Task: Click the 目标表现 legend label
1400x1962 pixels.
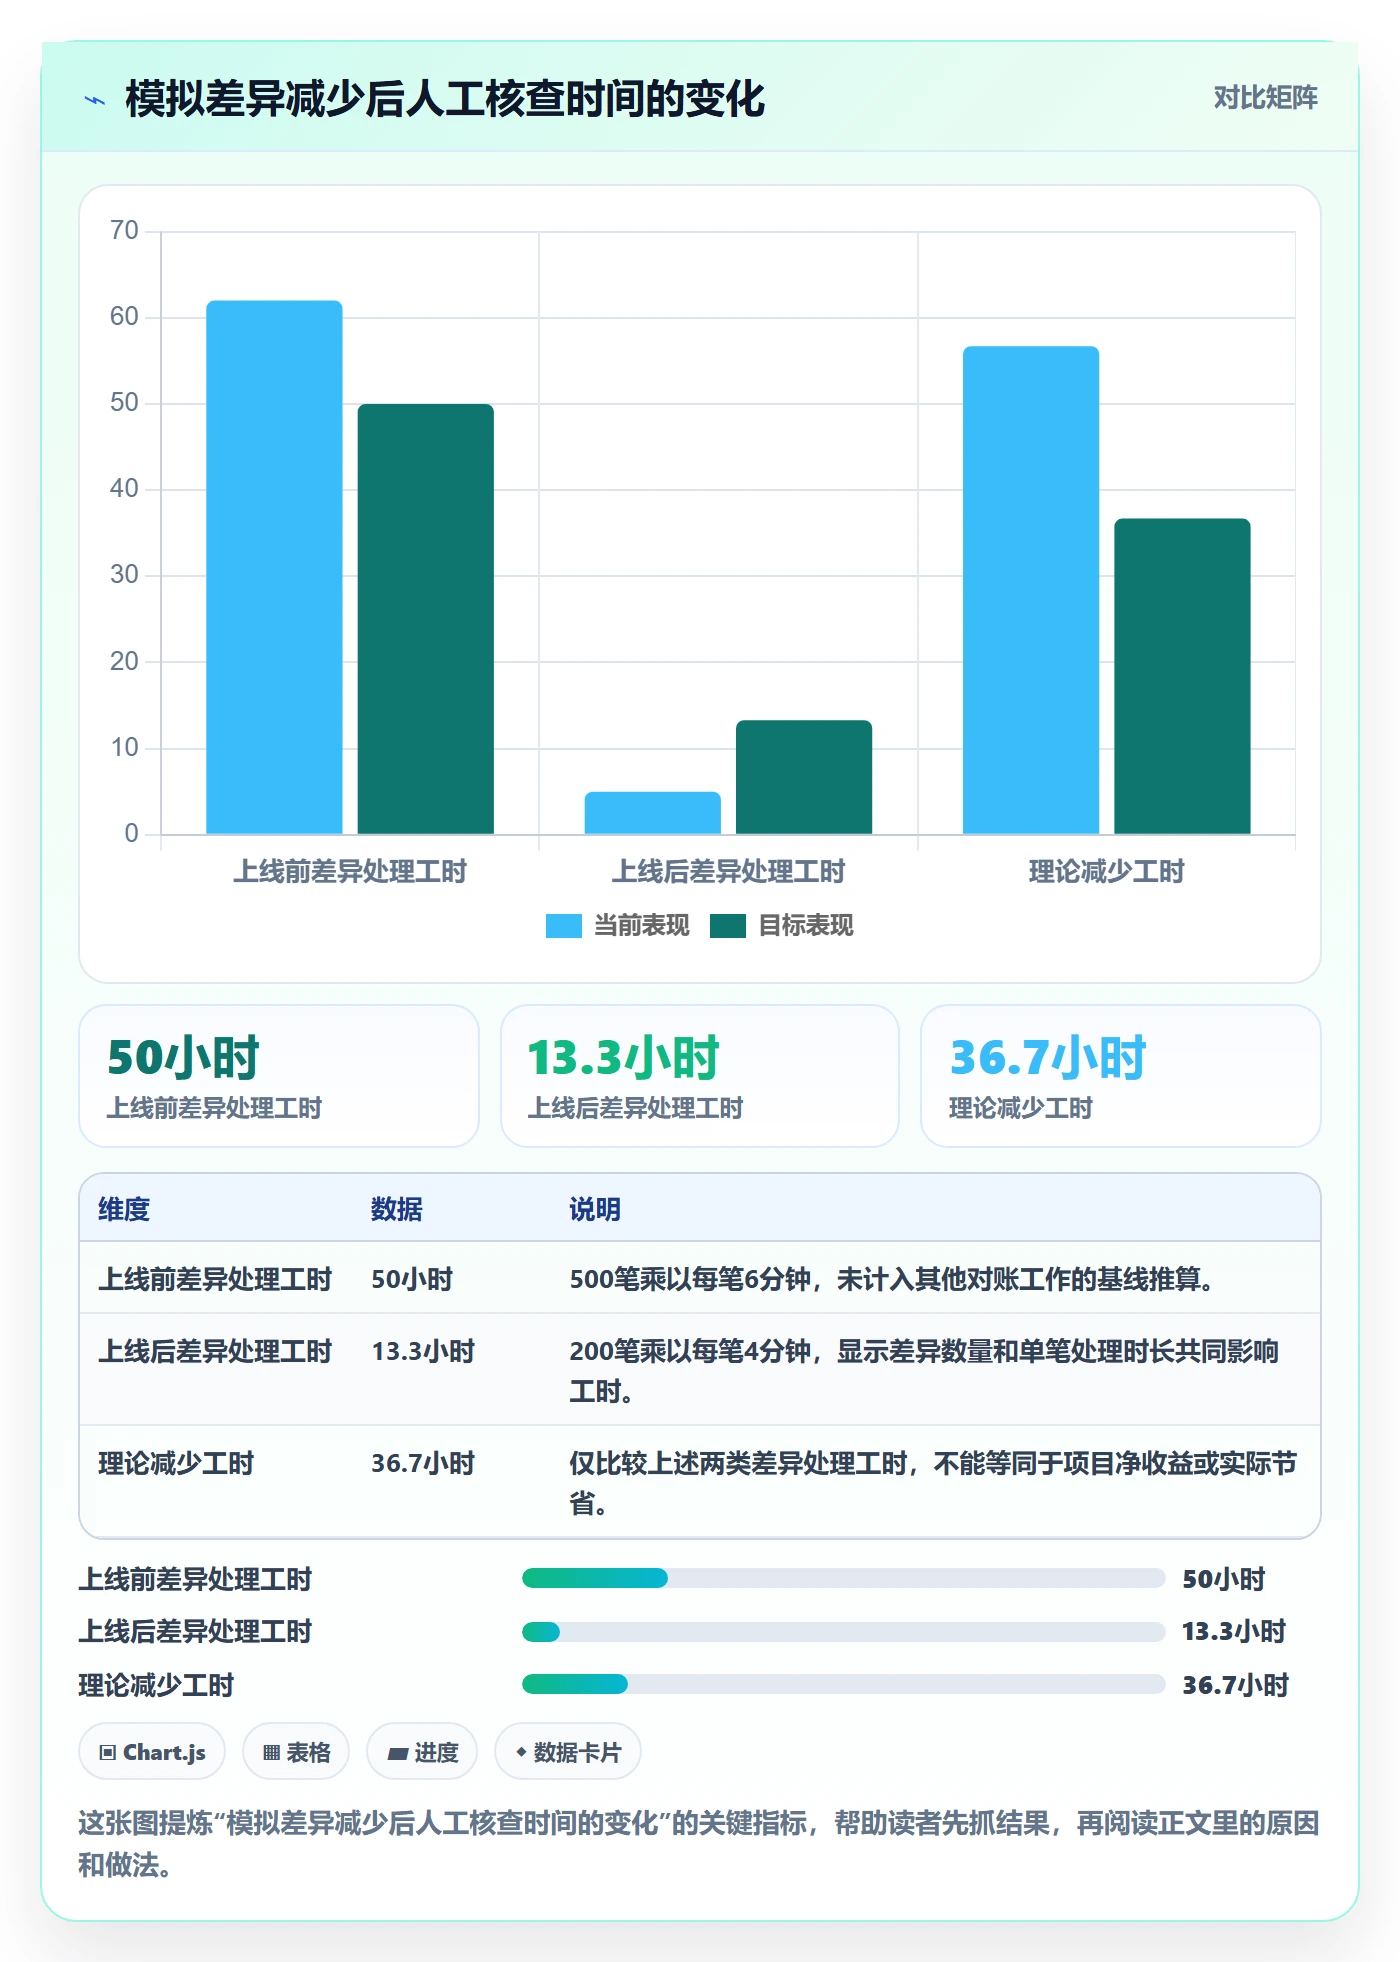Action: click(805, 926)
